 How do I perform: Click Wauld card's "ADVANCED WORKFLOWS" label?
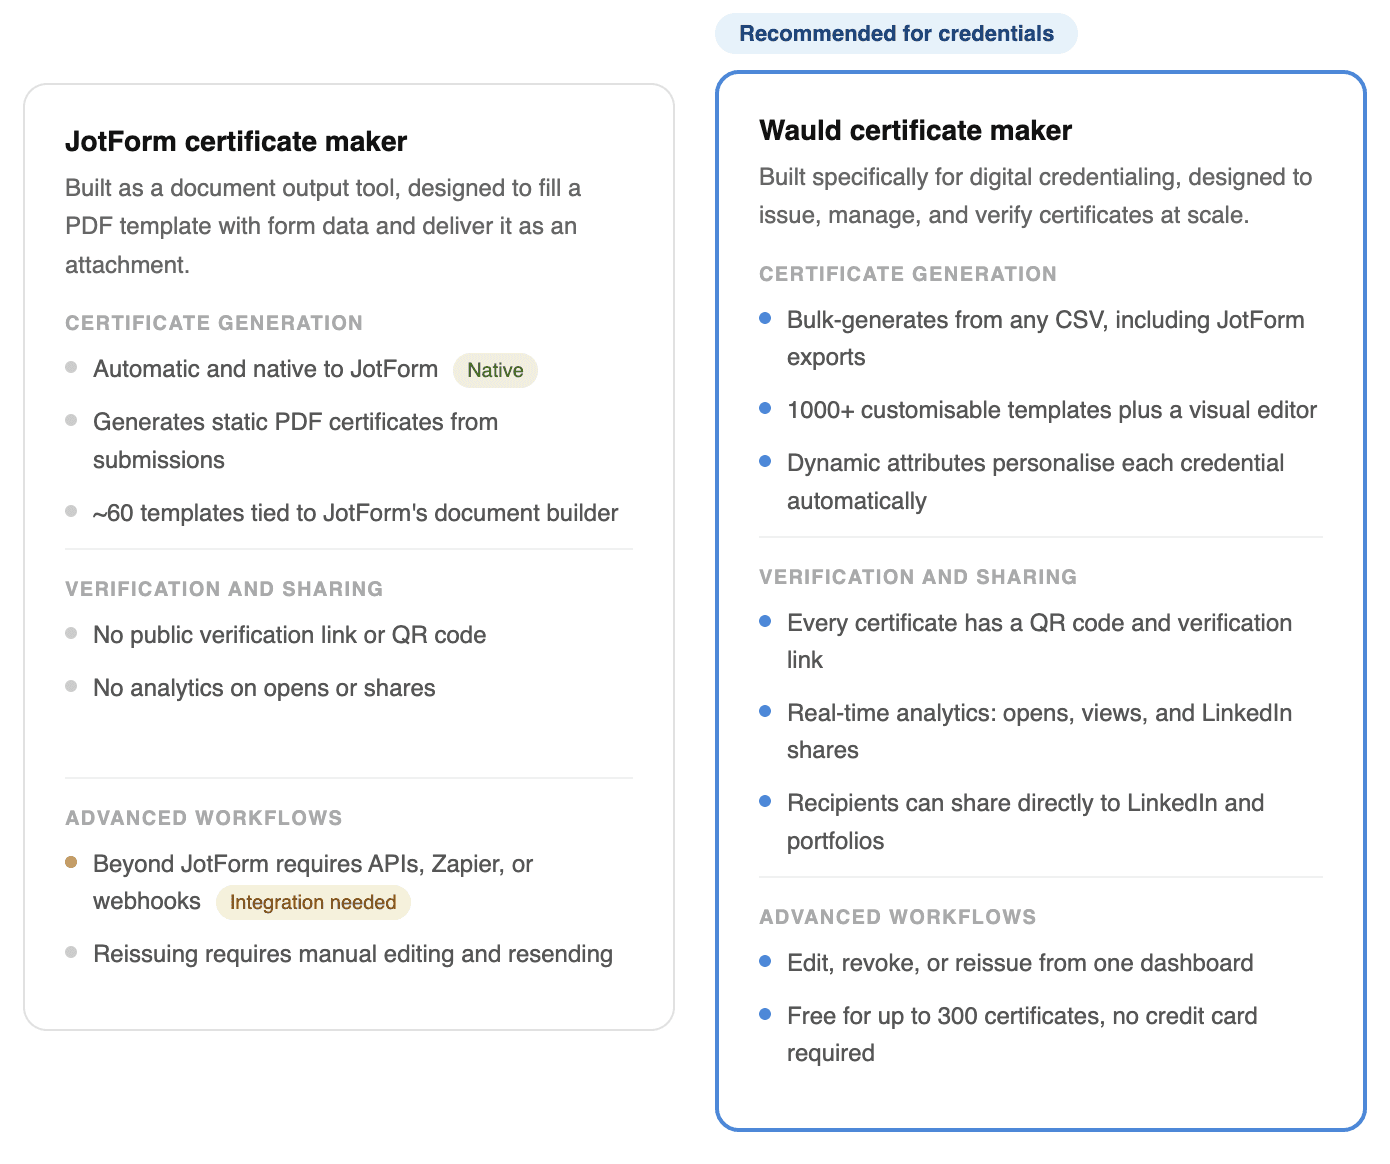898,917
